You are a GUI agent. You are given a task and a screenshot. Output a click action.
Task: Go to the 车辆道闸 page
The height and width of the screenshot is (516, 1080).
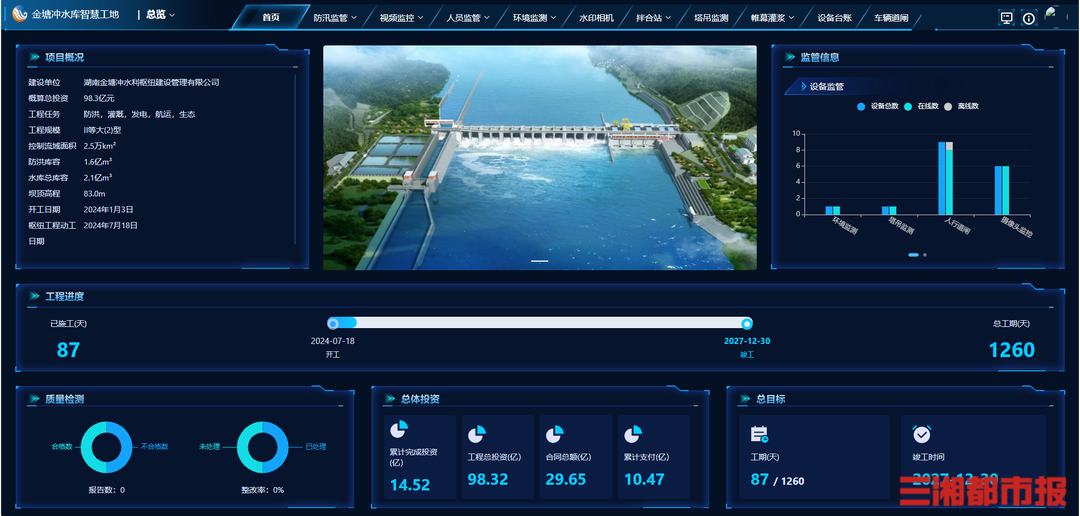pos(891,18)
